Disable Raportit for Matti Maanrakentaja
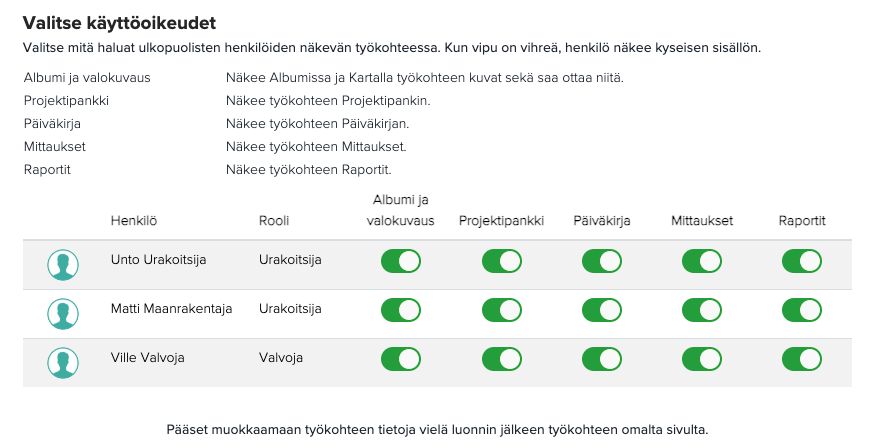The height and width of the screenshot is (448, 888). point(802,310)
